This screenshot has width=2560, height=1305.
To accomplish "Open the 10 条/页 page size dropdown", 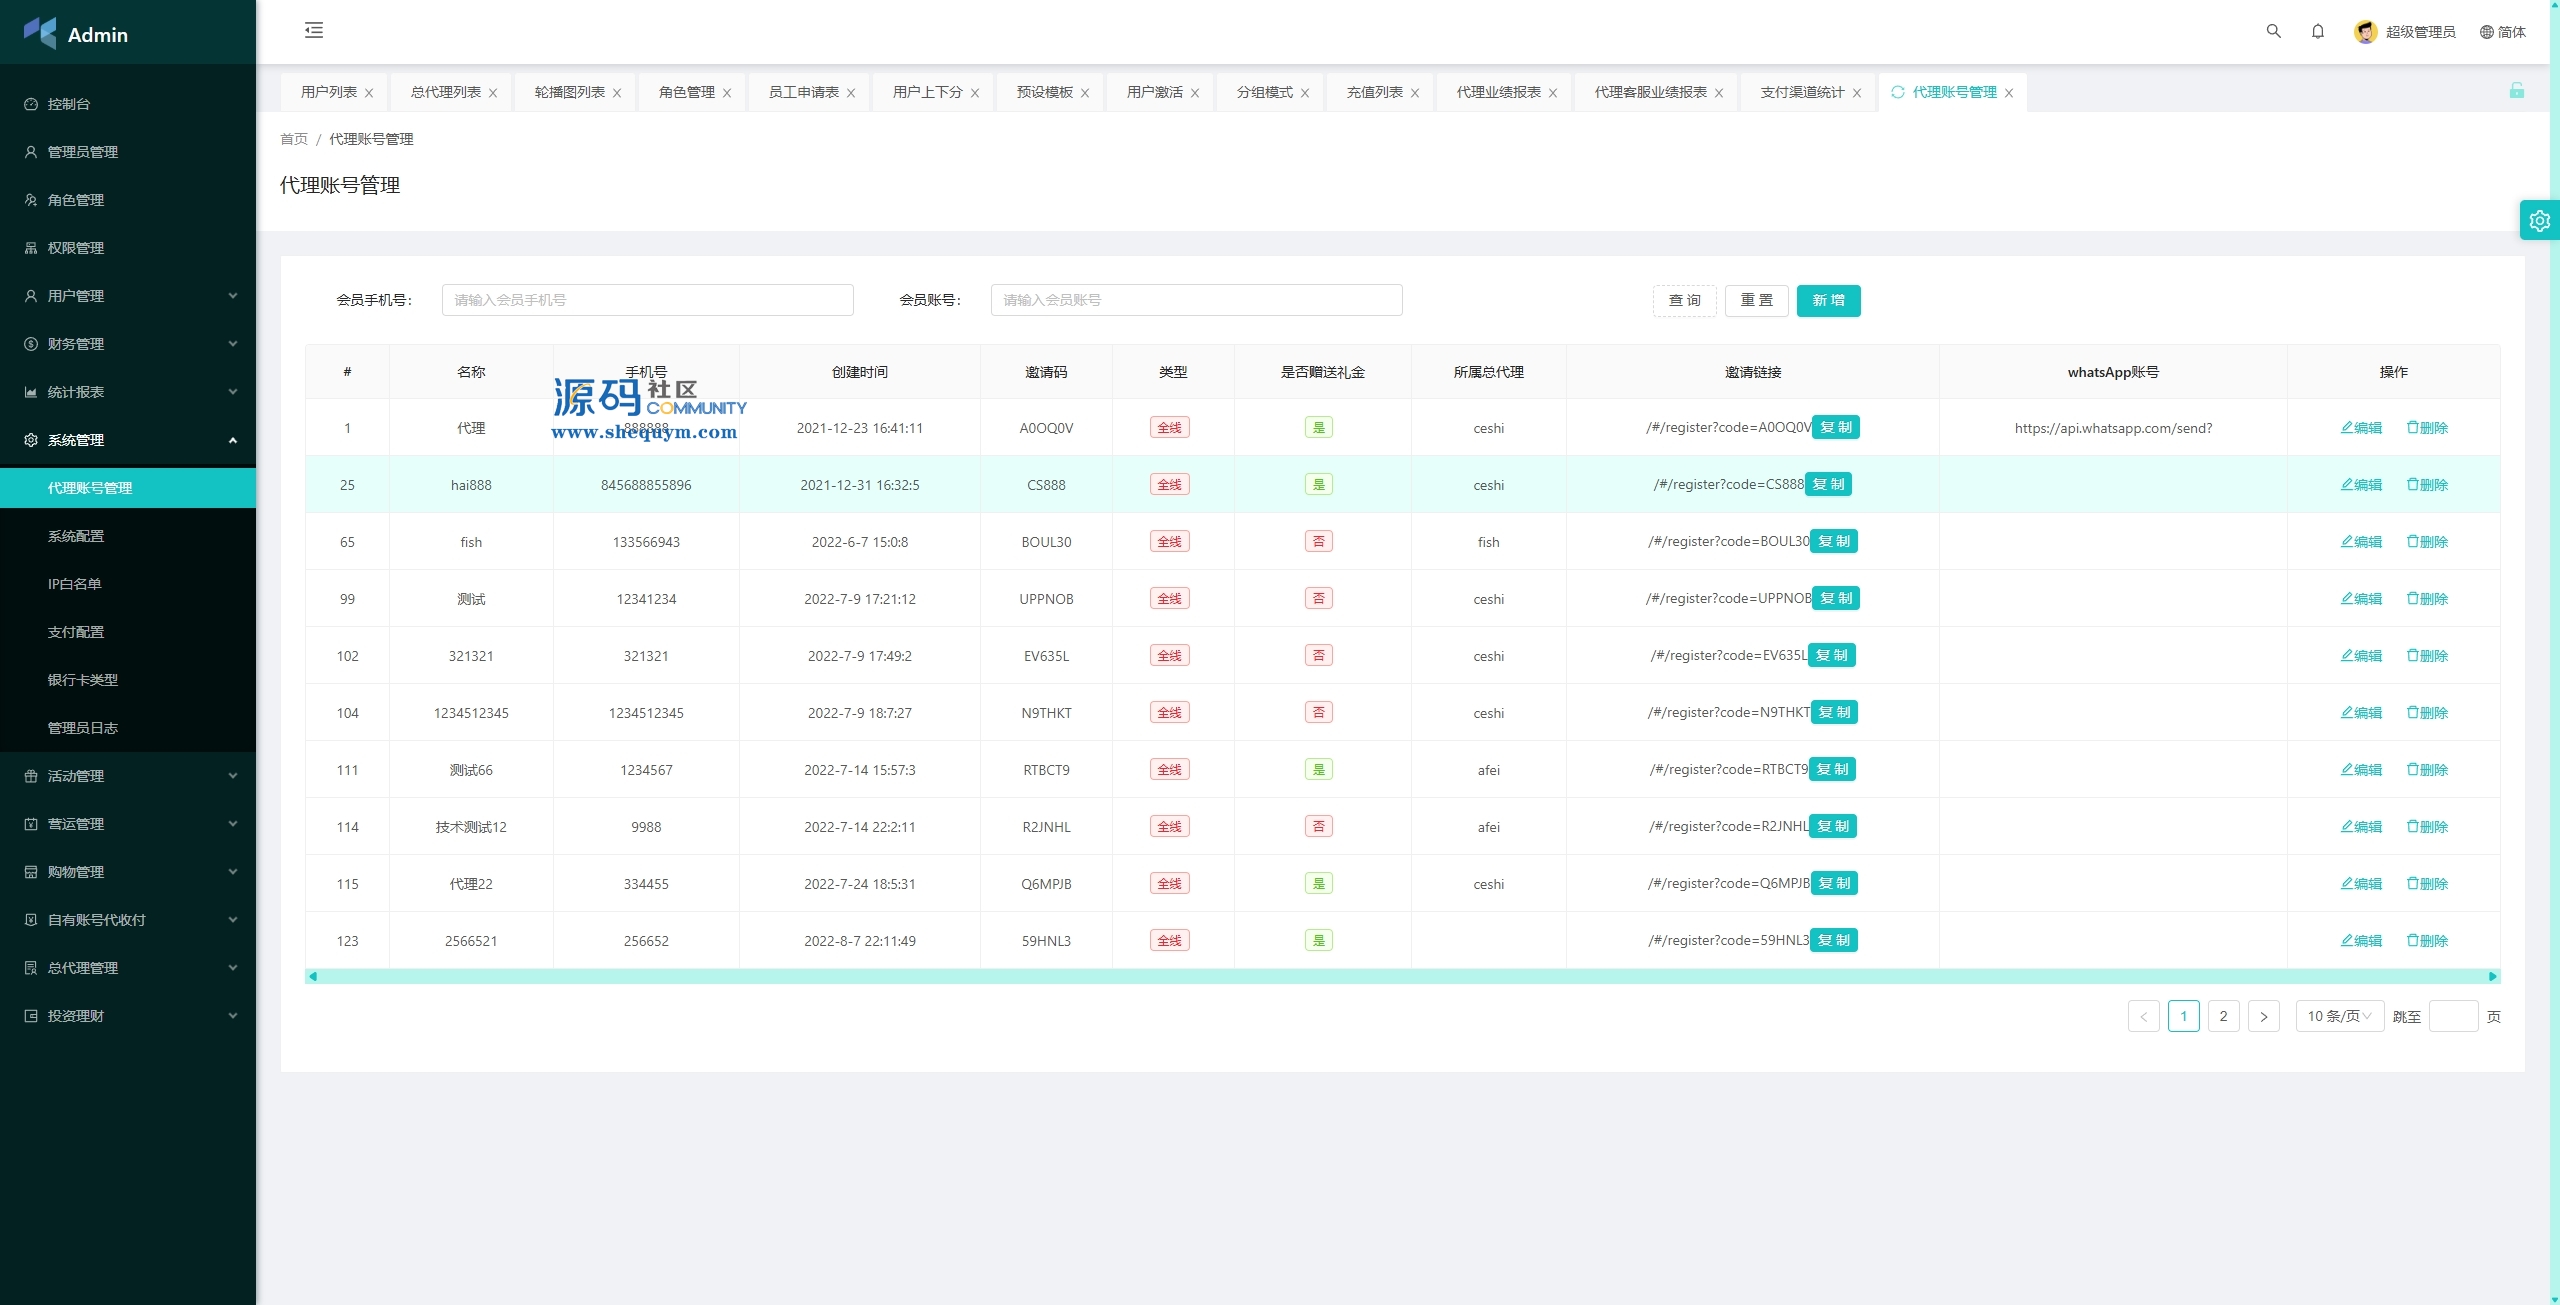I will click(x=2339, y=1016).
